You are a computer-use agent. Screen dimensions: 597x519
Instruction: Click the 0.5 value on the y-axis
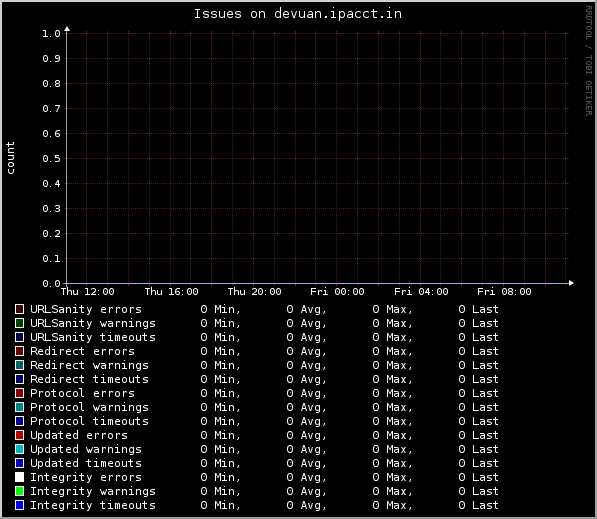[51, 158]
